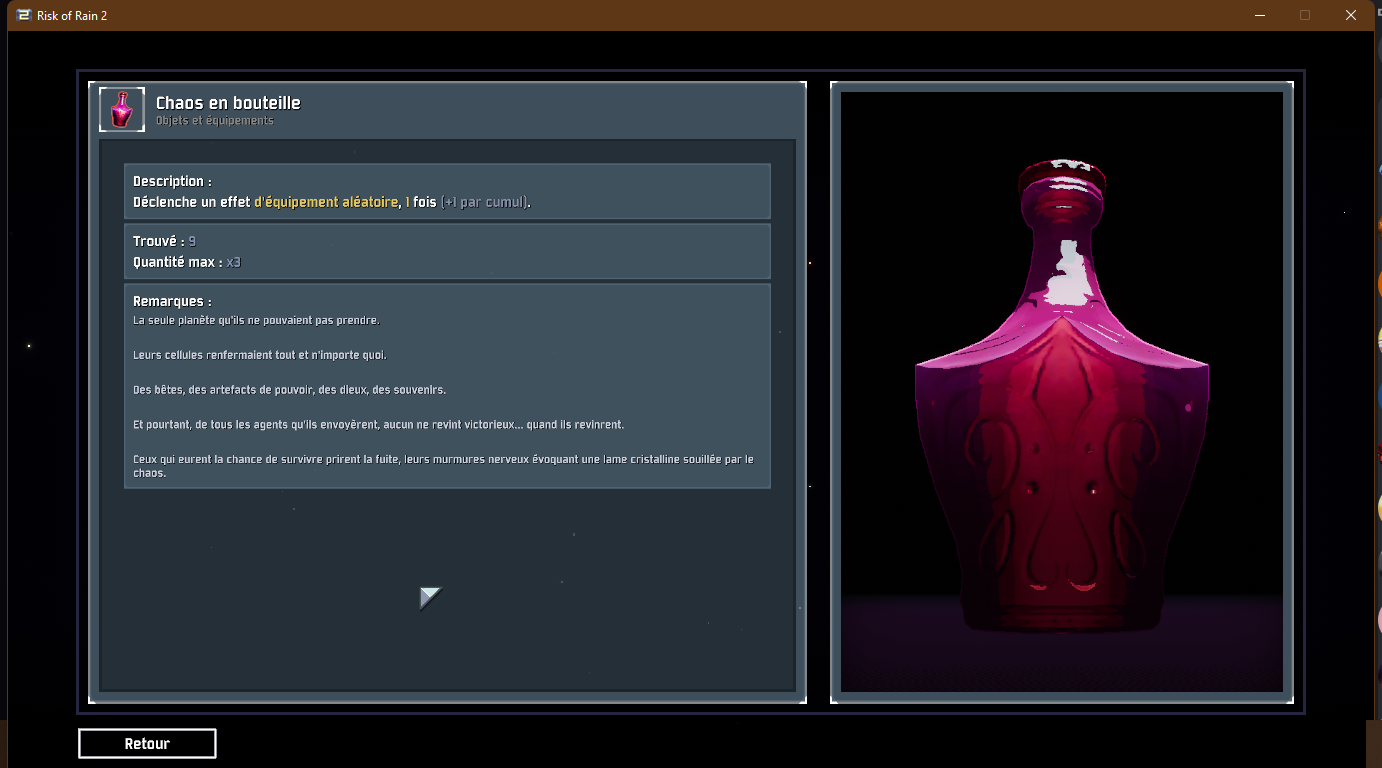
Task: Click the lore line "La seule planète"
Action: click(256, 320)
